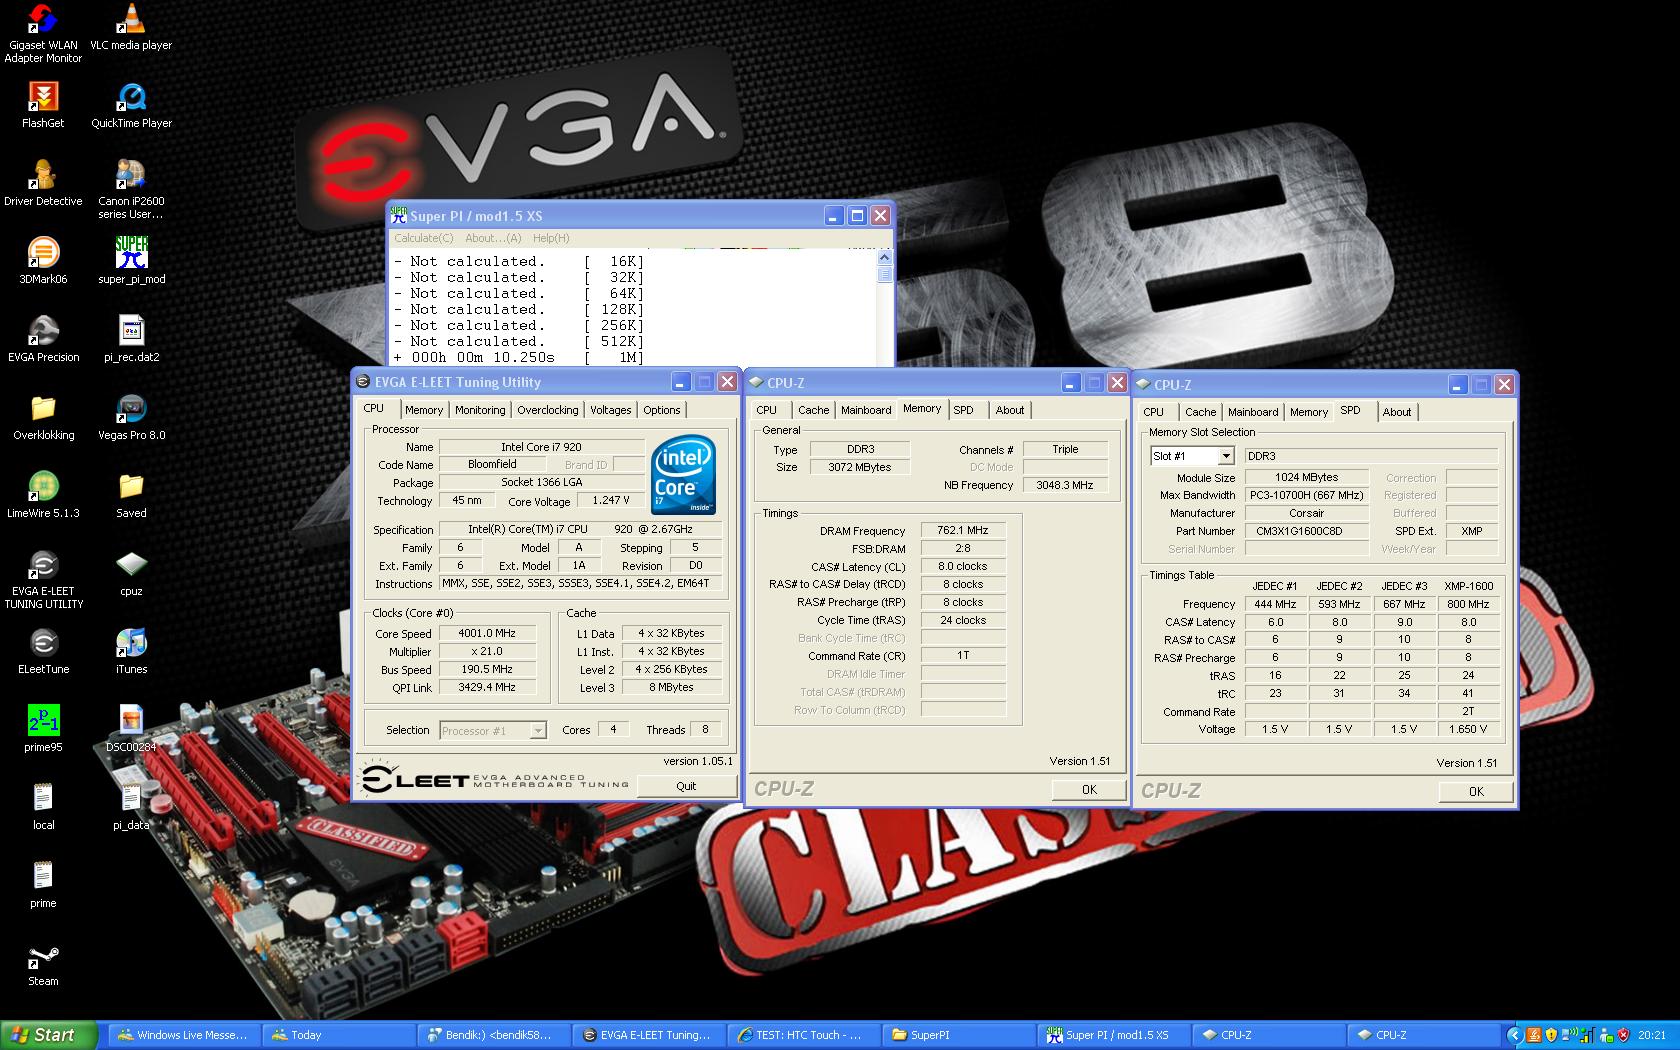This screenshot has width=1680, height=1050.
Task: Switch to the Overclocking tab in E-LEET
Action: coord(547,410)
